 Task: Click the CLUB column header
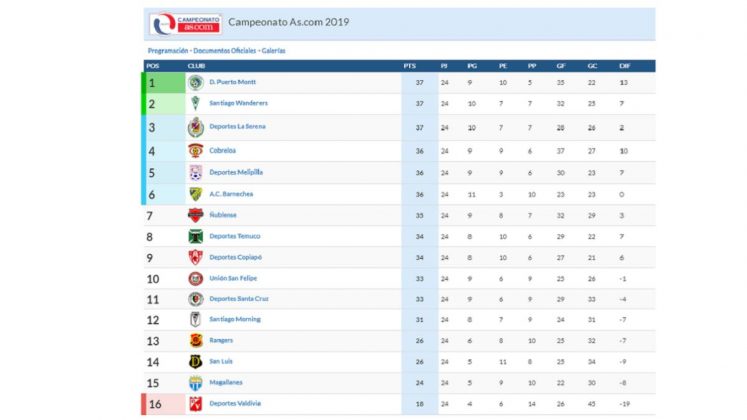(x=196, y=66)
